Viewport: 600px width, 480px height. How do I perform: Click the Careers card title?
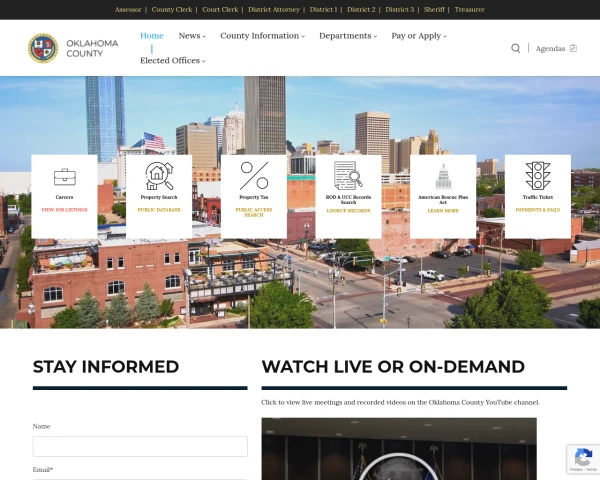(64, 197)
